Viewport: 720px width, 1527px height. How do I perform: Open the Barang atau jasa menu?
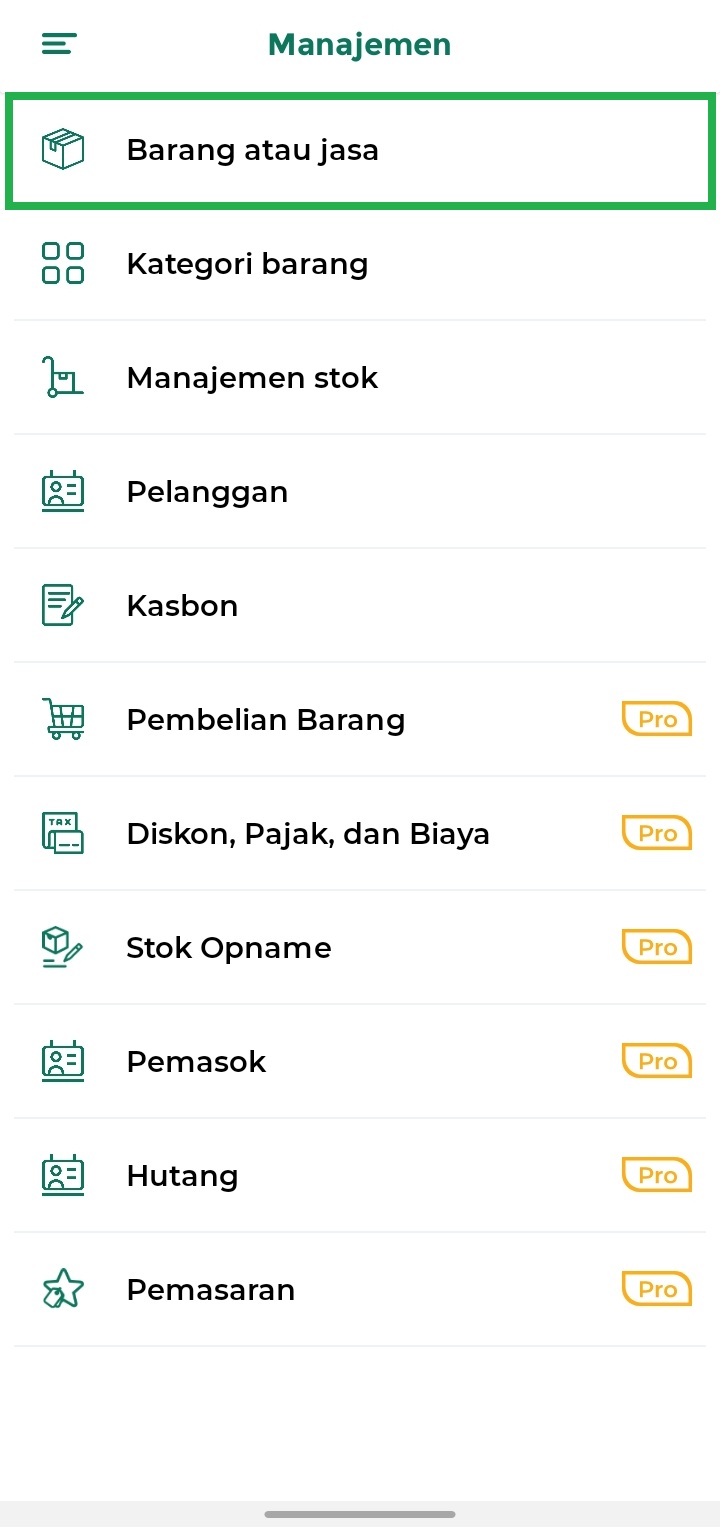click(252, 150)
